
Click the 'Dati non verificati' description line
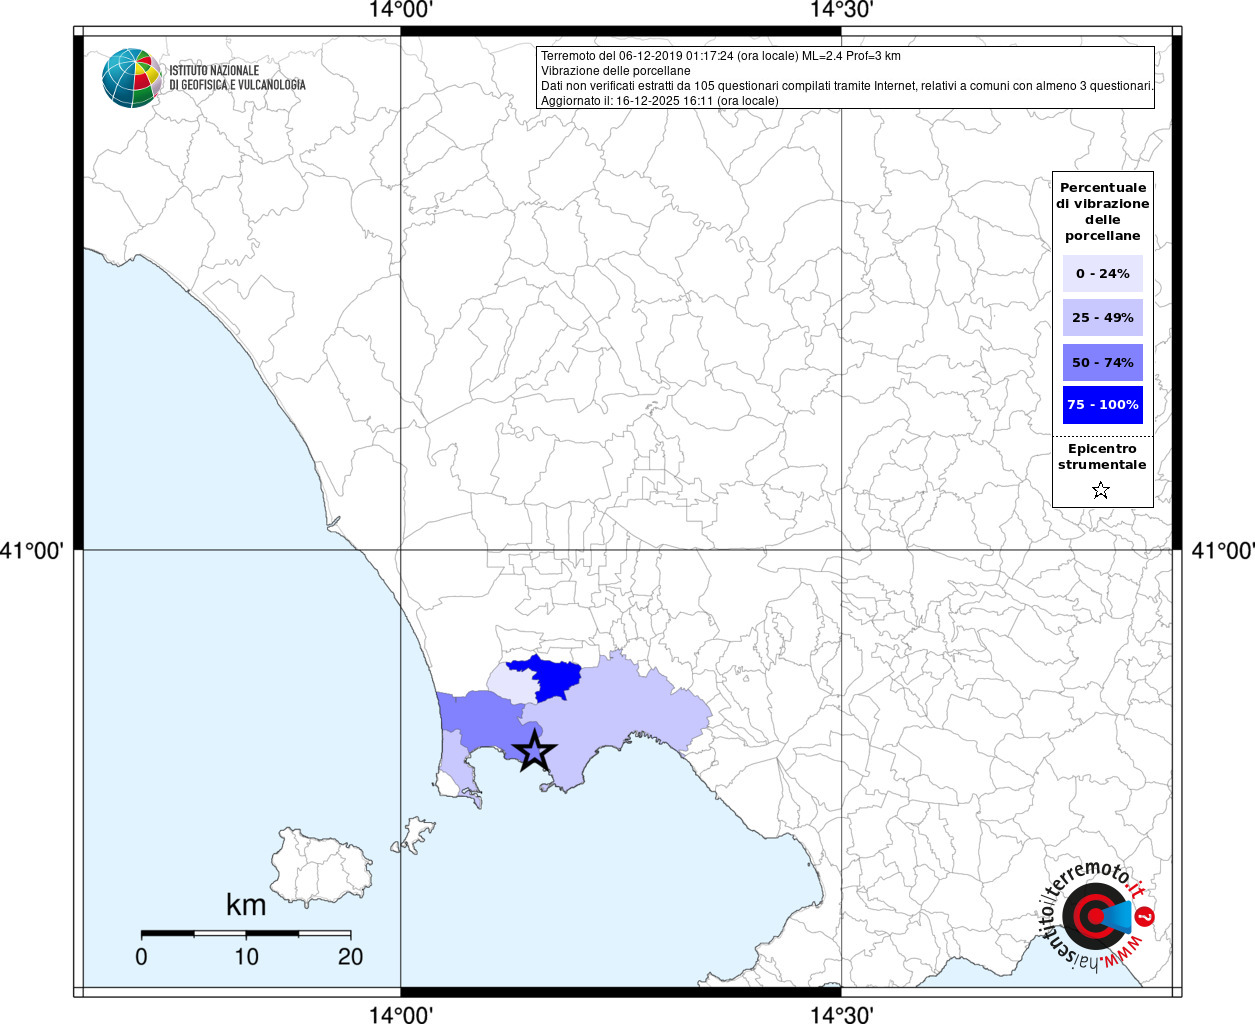click(848, 86)
